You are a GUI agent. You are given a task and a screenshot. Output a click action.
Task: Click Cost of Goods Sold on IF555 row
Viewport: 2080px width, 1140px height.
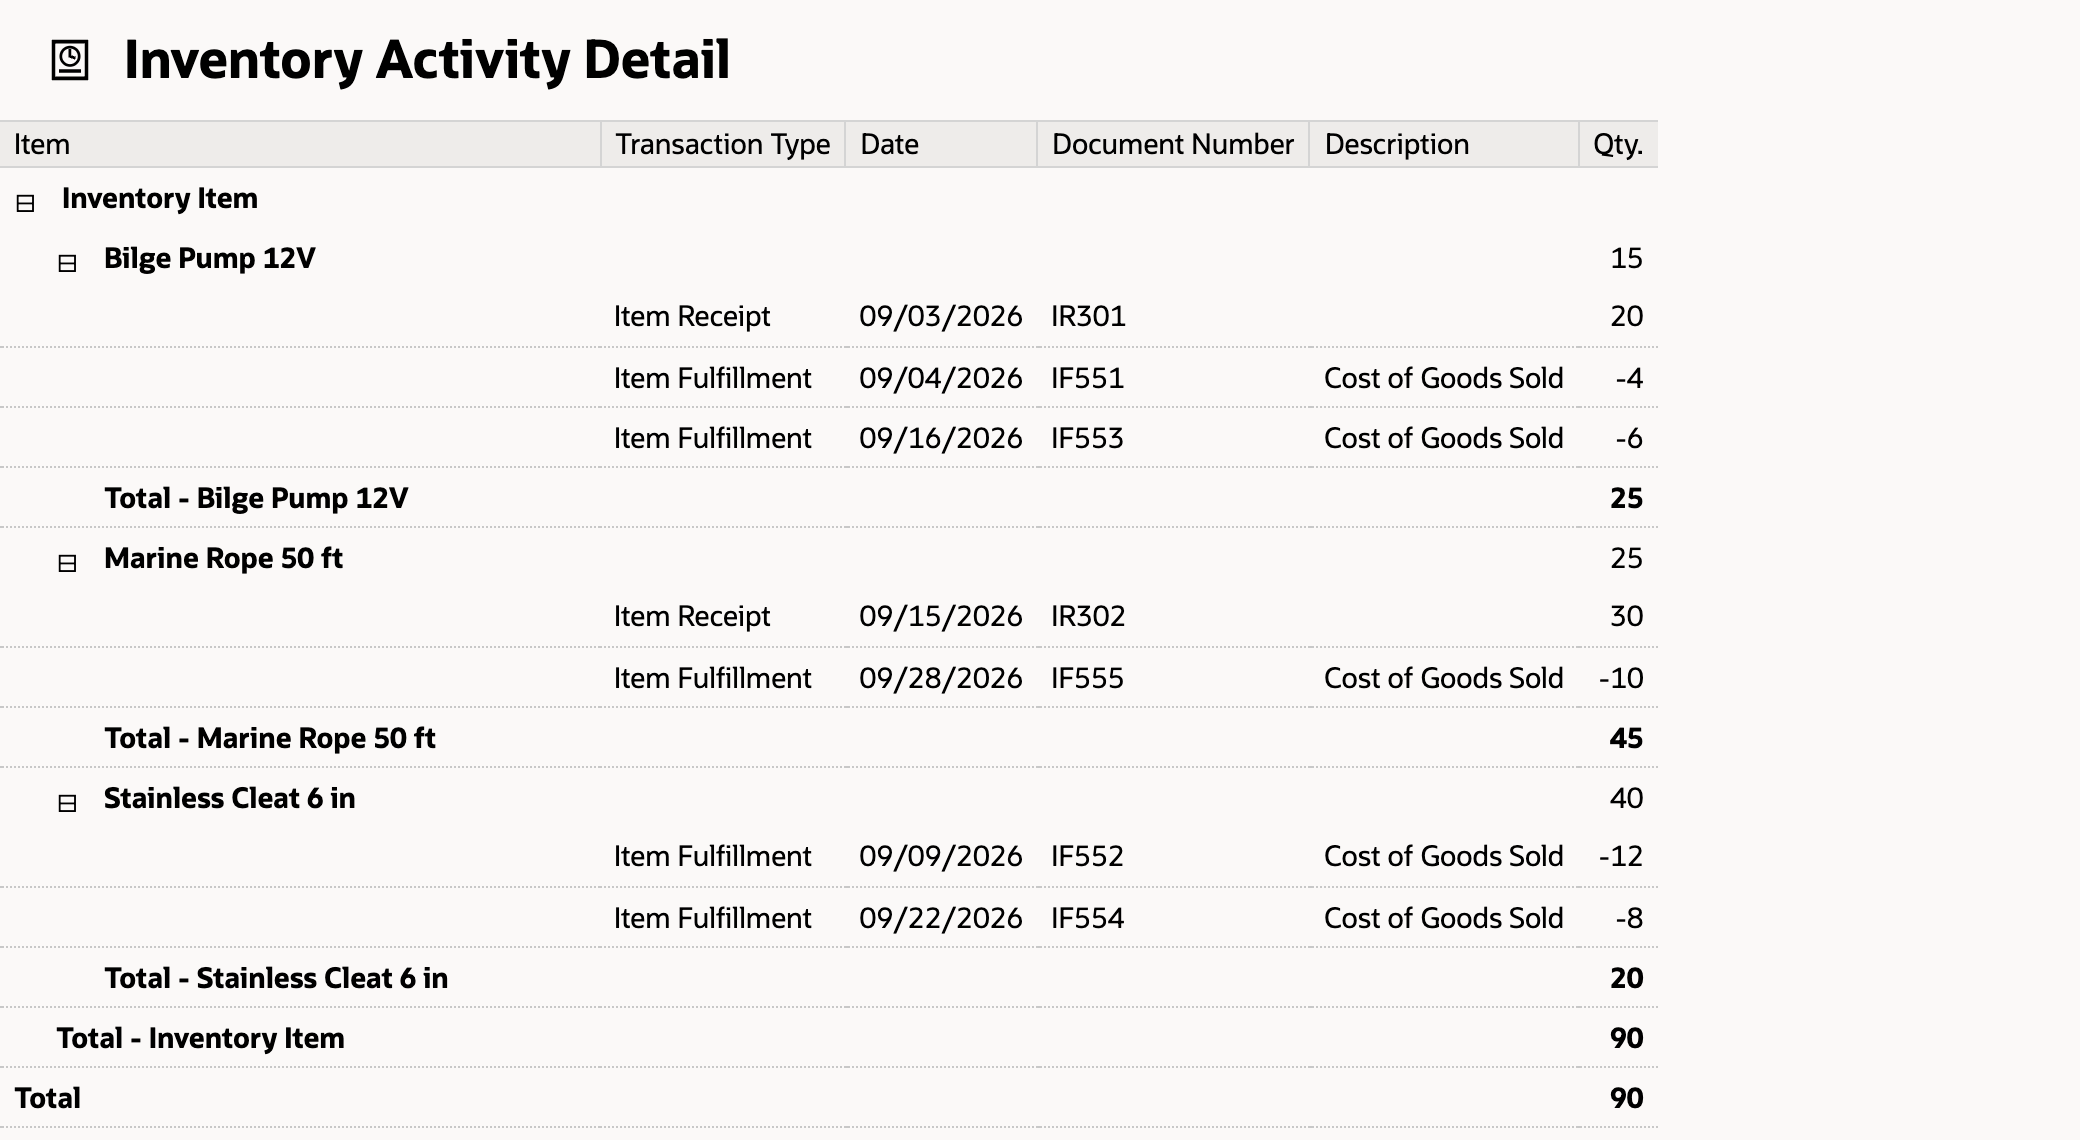pyautogui.click(x=1444, y=678)
